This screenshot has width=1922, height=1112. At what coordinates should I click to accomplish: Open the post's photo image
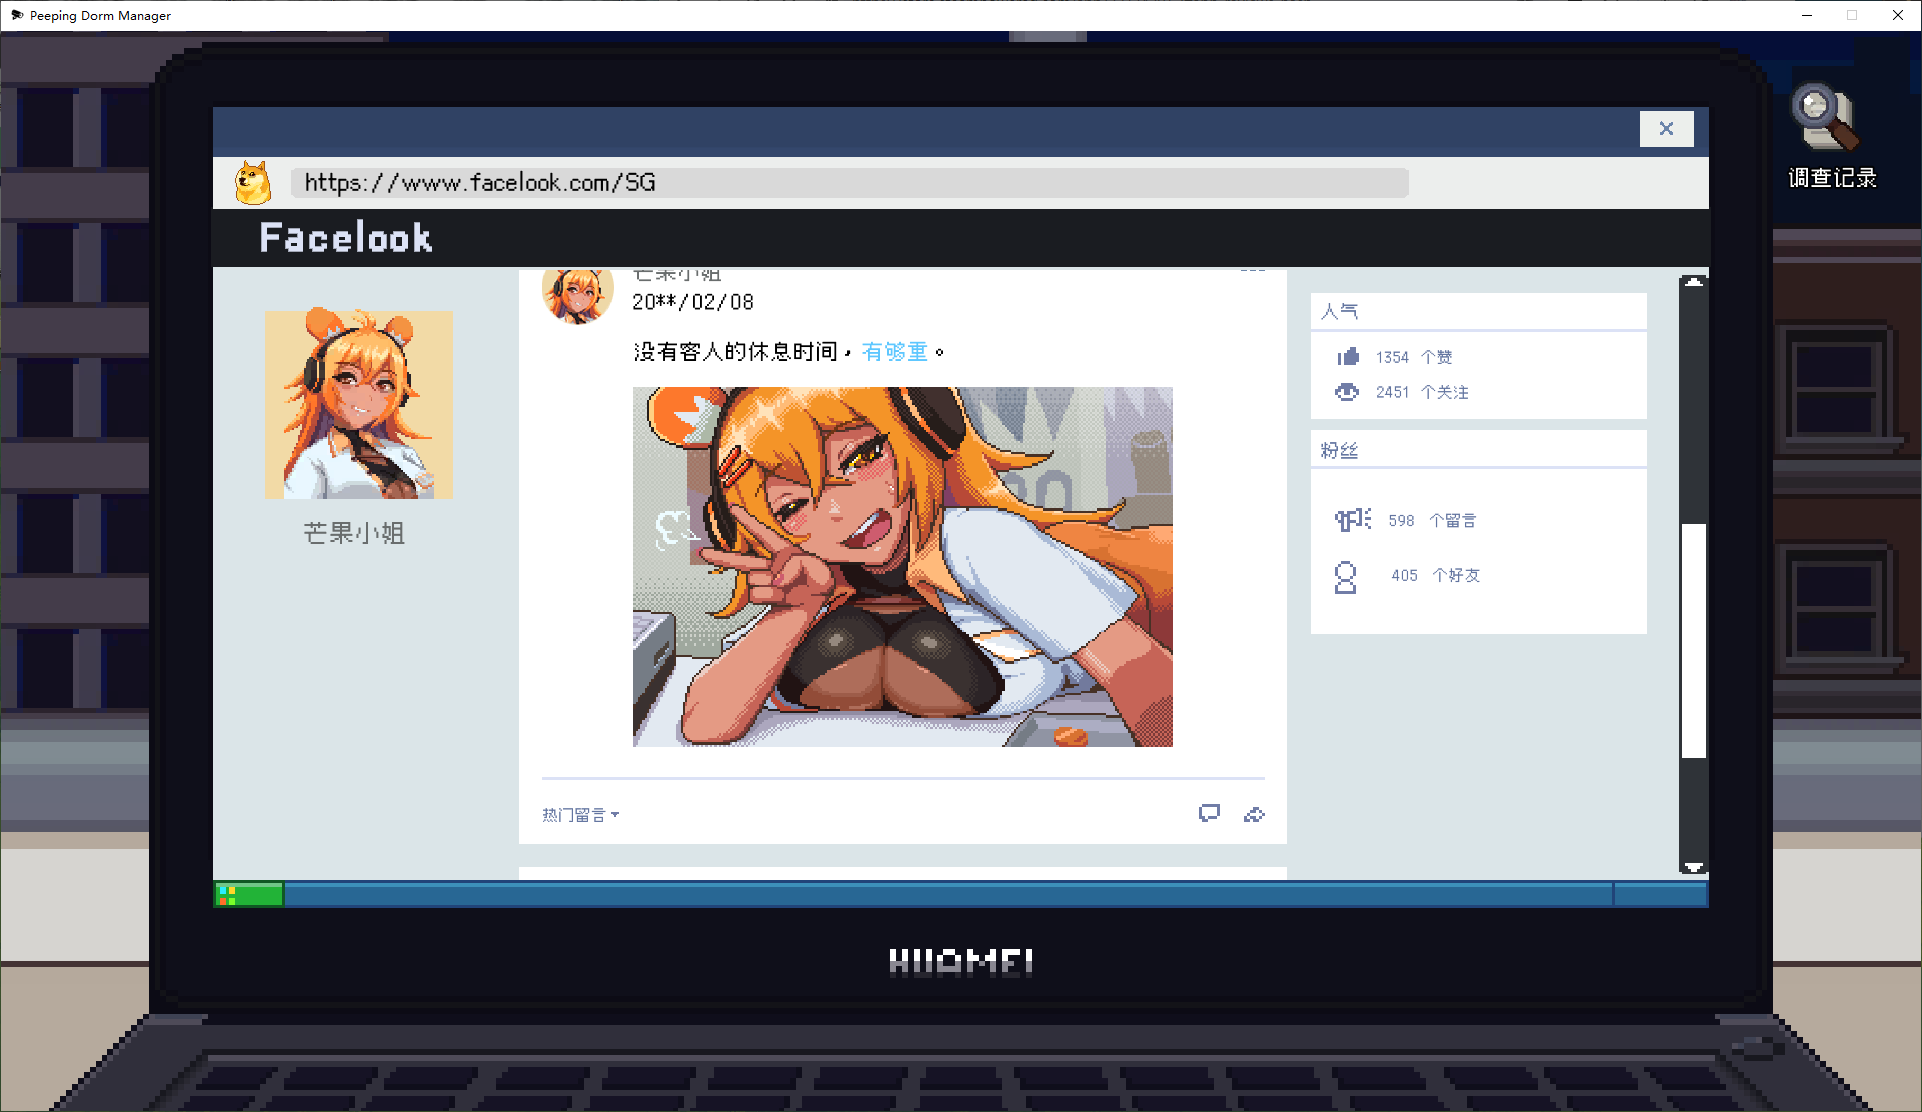(902, 566)
